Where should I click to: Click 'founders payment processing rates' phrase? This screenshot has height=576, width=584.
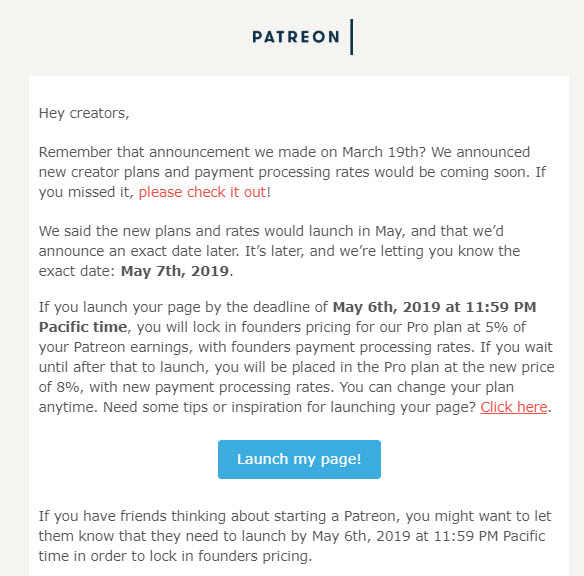(353, 347)
